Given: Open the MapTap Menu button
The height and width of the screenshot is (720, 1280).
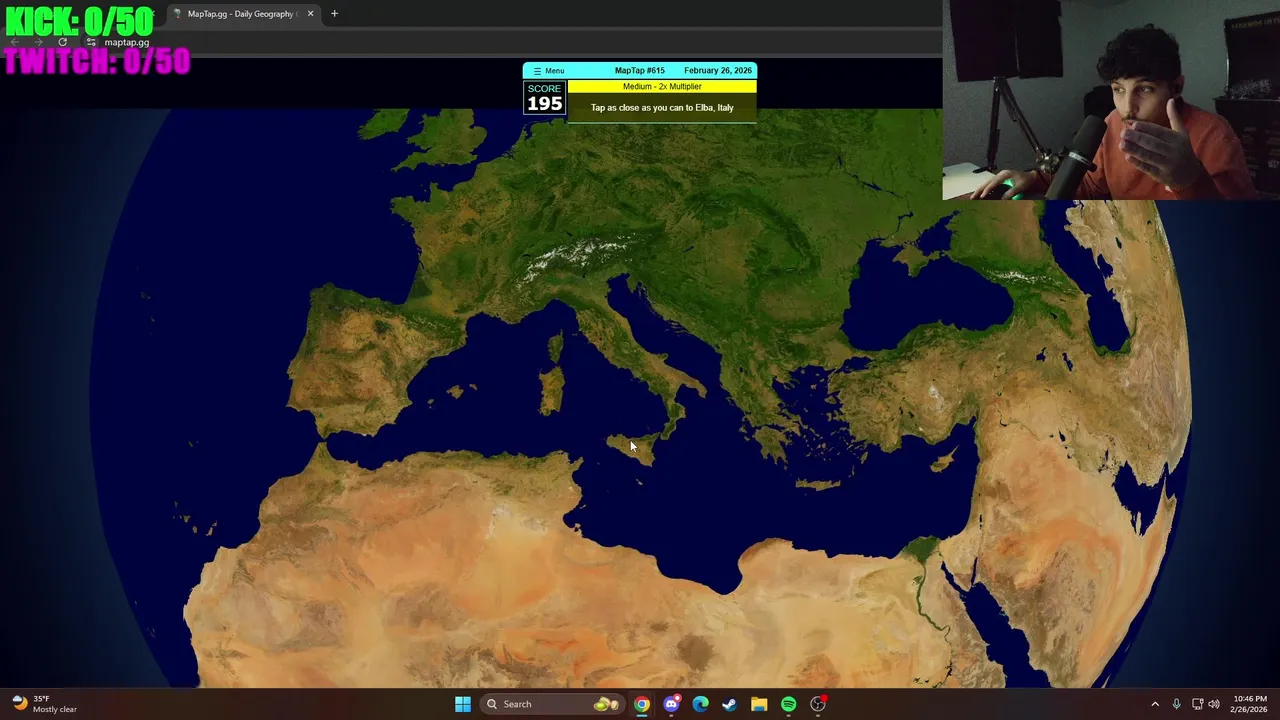Looking at the screenshot, I should coord(548,71).
